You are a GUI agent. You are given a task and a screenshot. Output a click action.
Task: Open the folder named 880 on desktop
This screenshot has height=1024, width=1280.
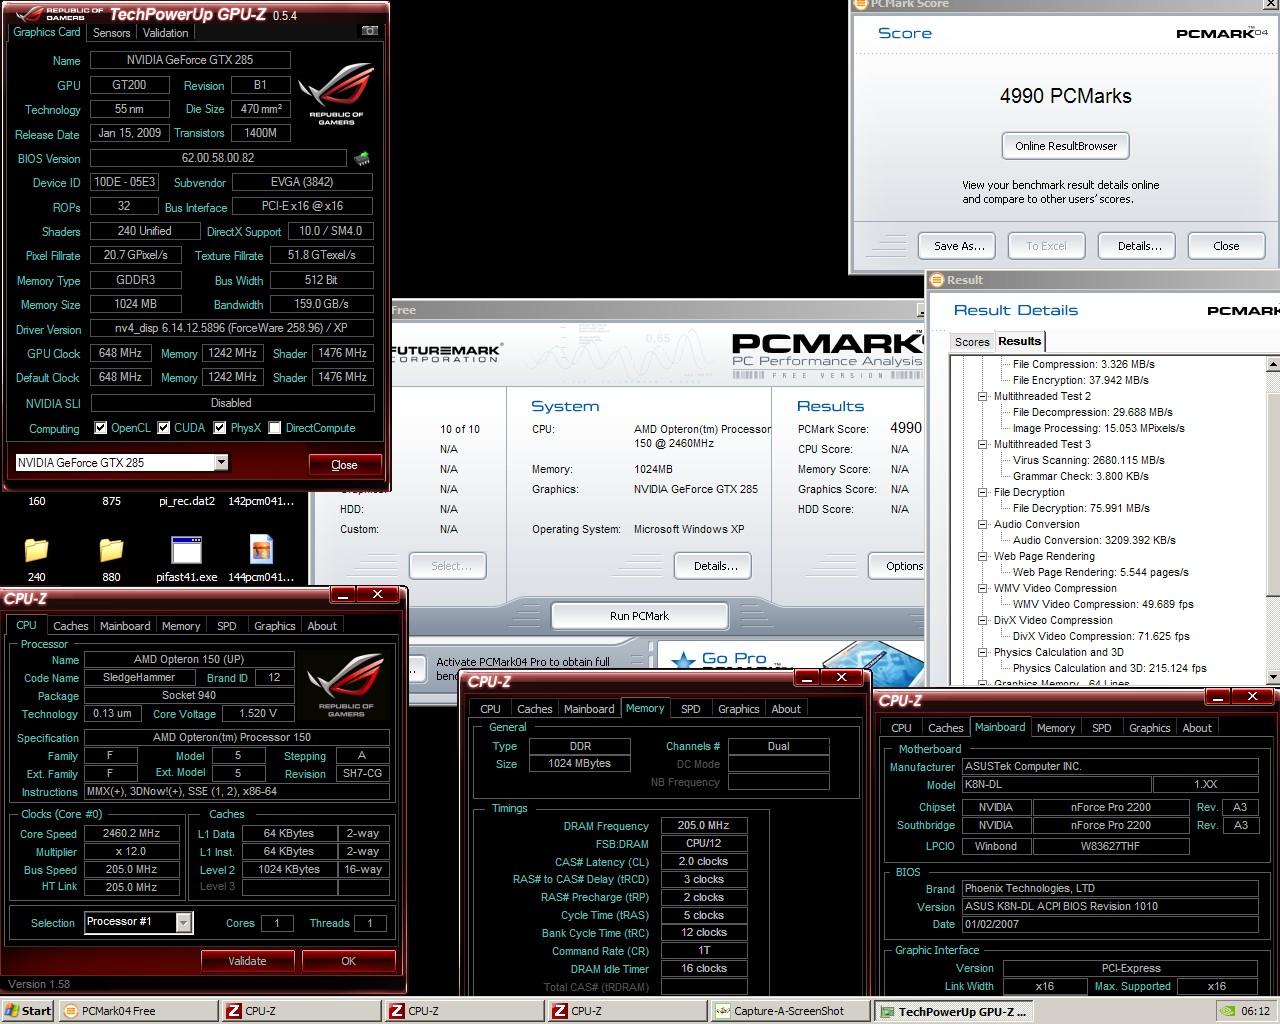111,558
